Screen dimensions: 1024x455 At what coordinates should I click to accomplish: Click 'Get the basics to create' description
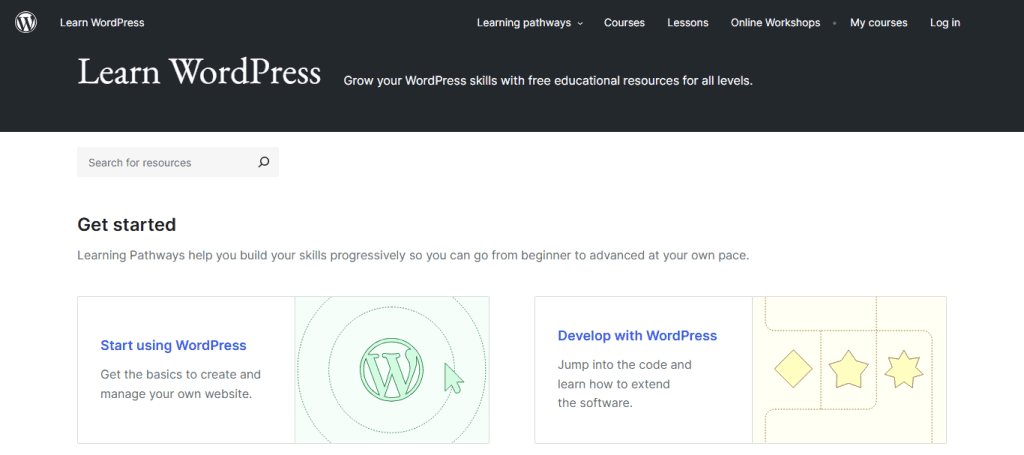180,384
